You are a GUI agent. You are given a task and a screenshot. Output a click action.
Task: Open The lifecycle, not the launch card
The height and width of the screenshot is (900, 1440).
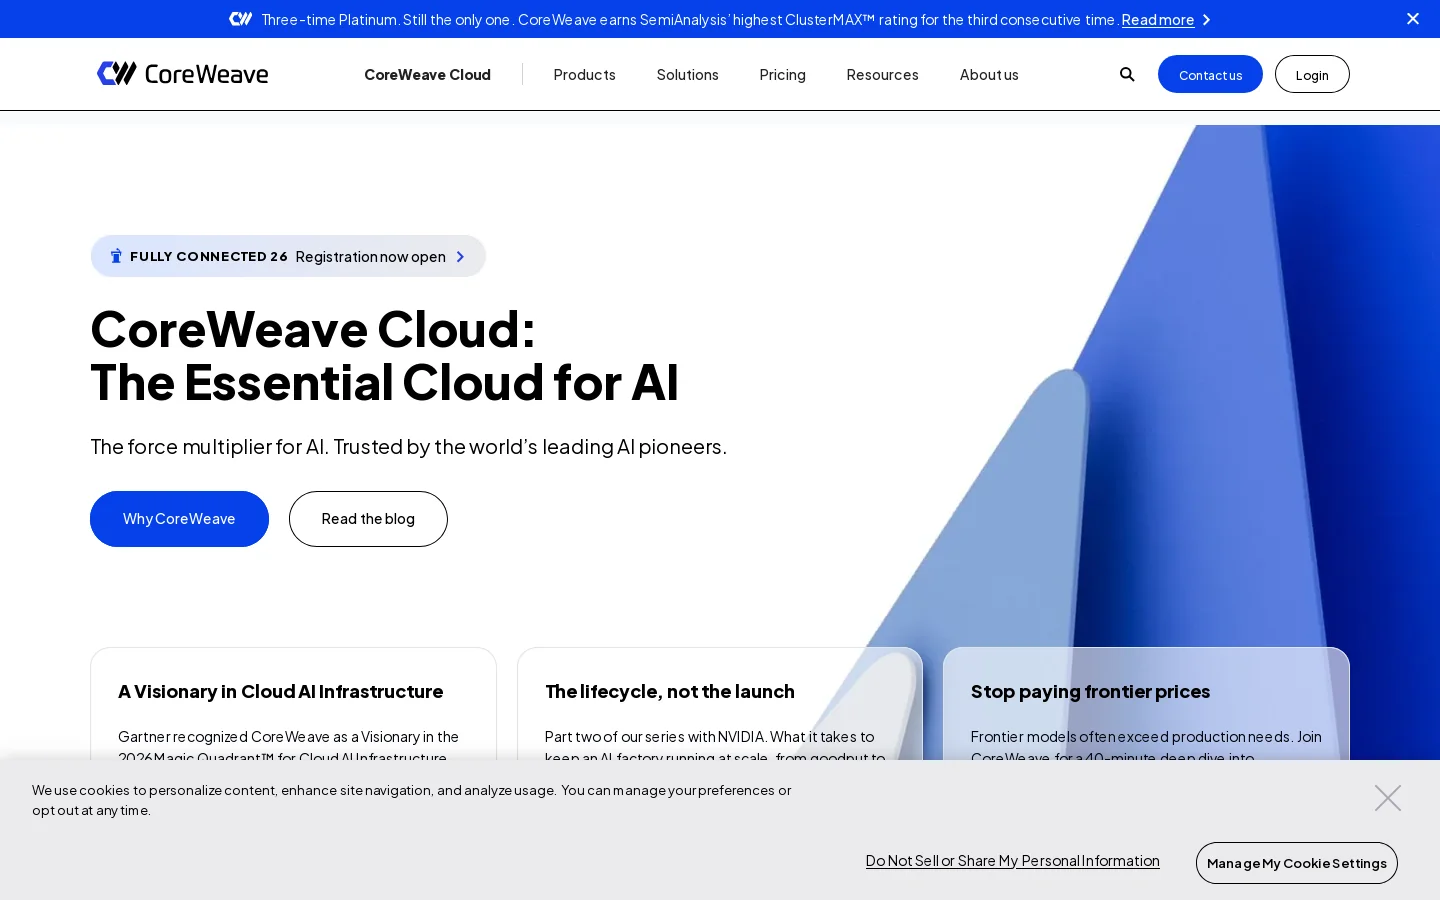point(720,704)
